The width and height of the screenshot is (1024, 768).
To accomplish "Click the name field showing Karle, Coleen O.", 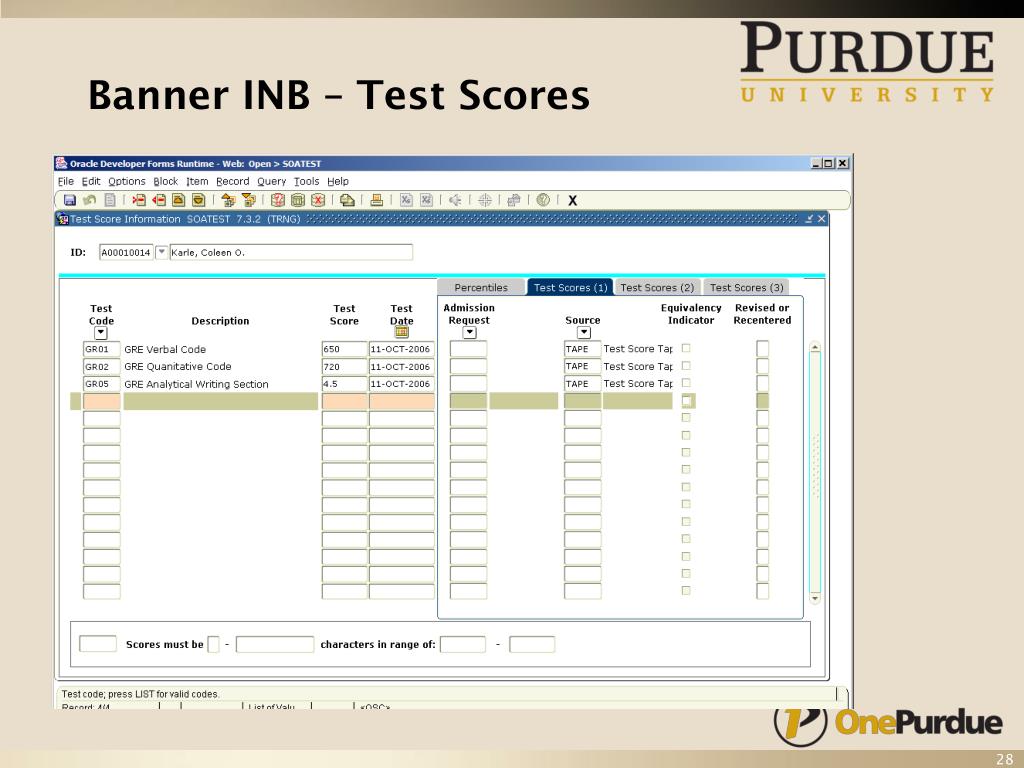I will pyautogui.click(x=291, y=252).
